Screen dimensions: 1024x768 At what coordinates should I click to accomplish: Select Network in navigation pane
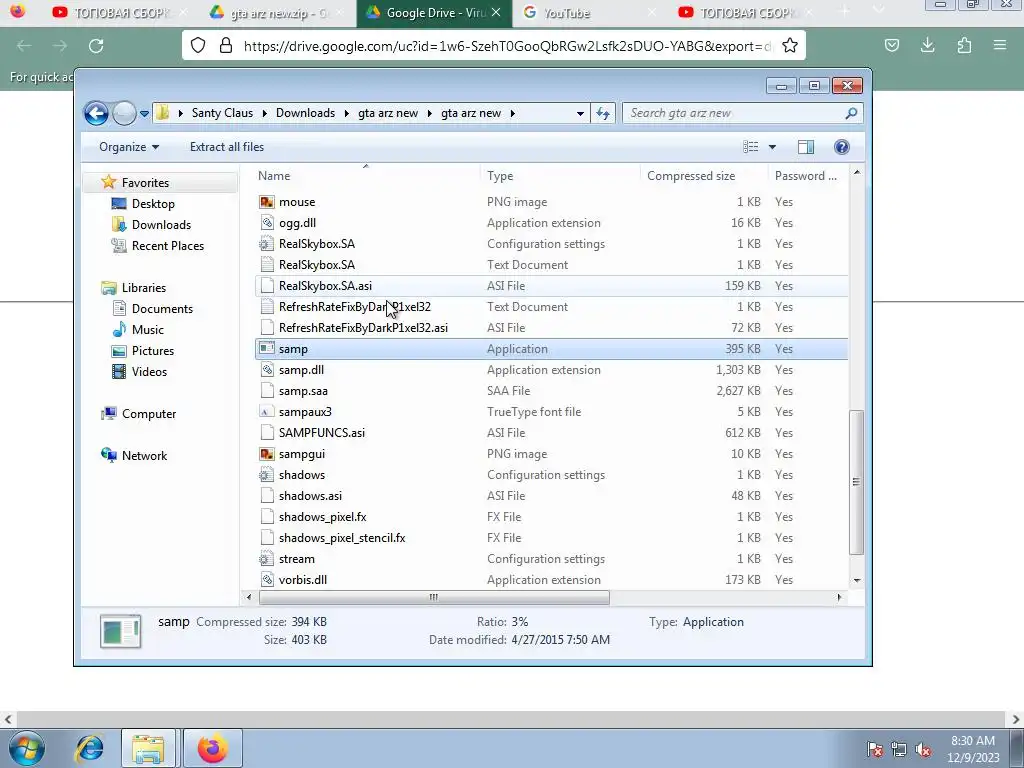point(144,456)
